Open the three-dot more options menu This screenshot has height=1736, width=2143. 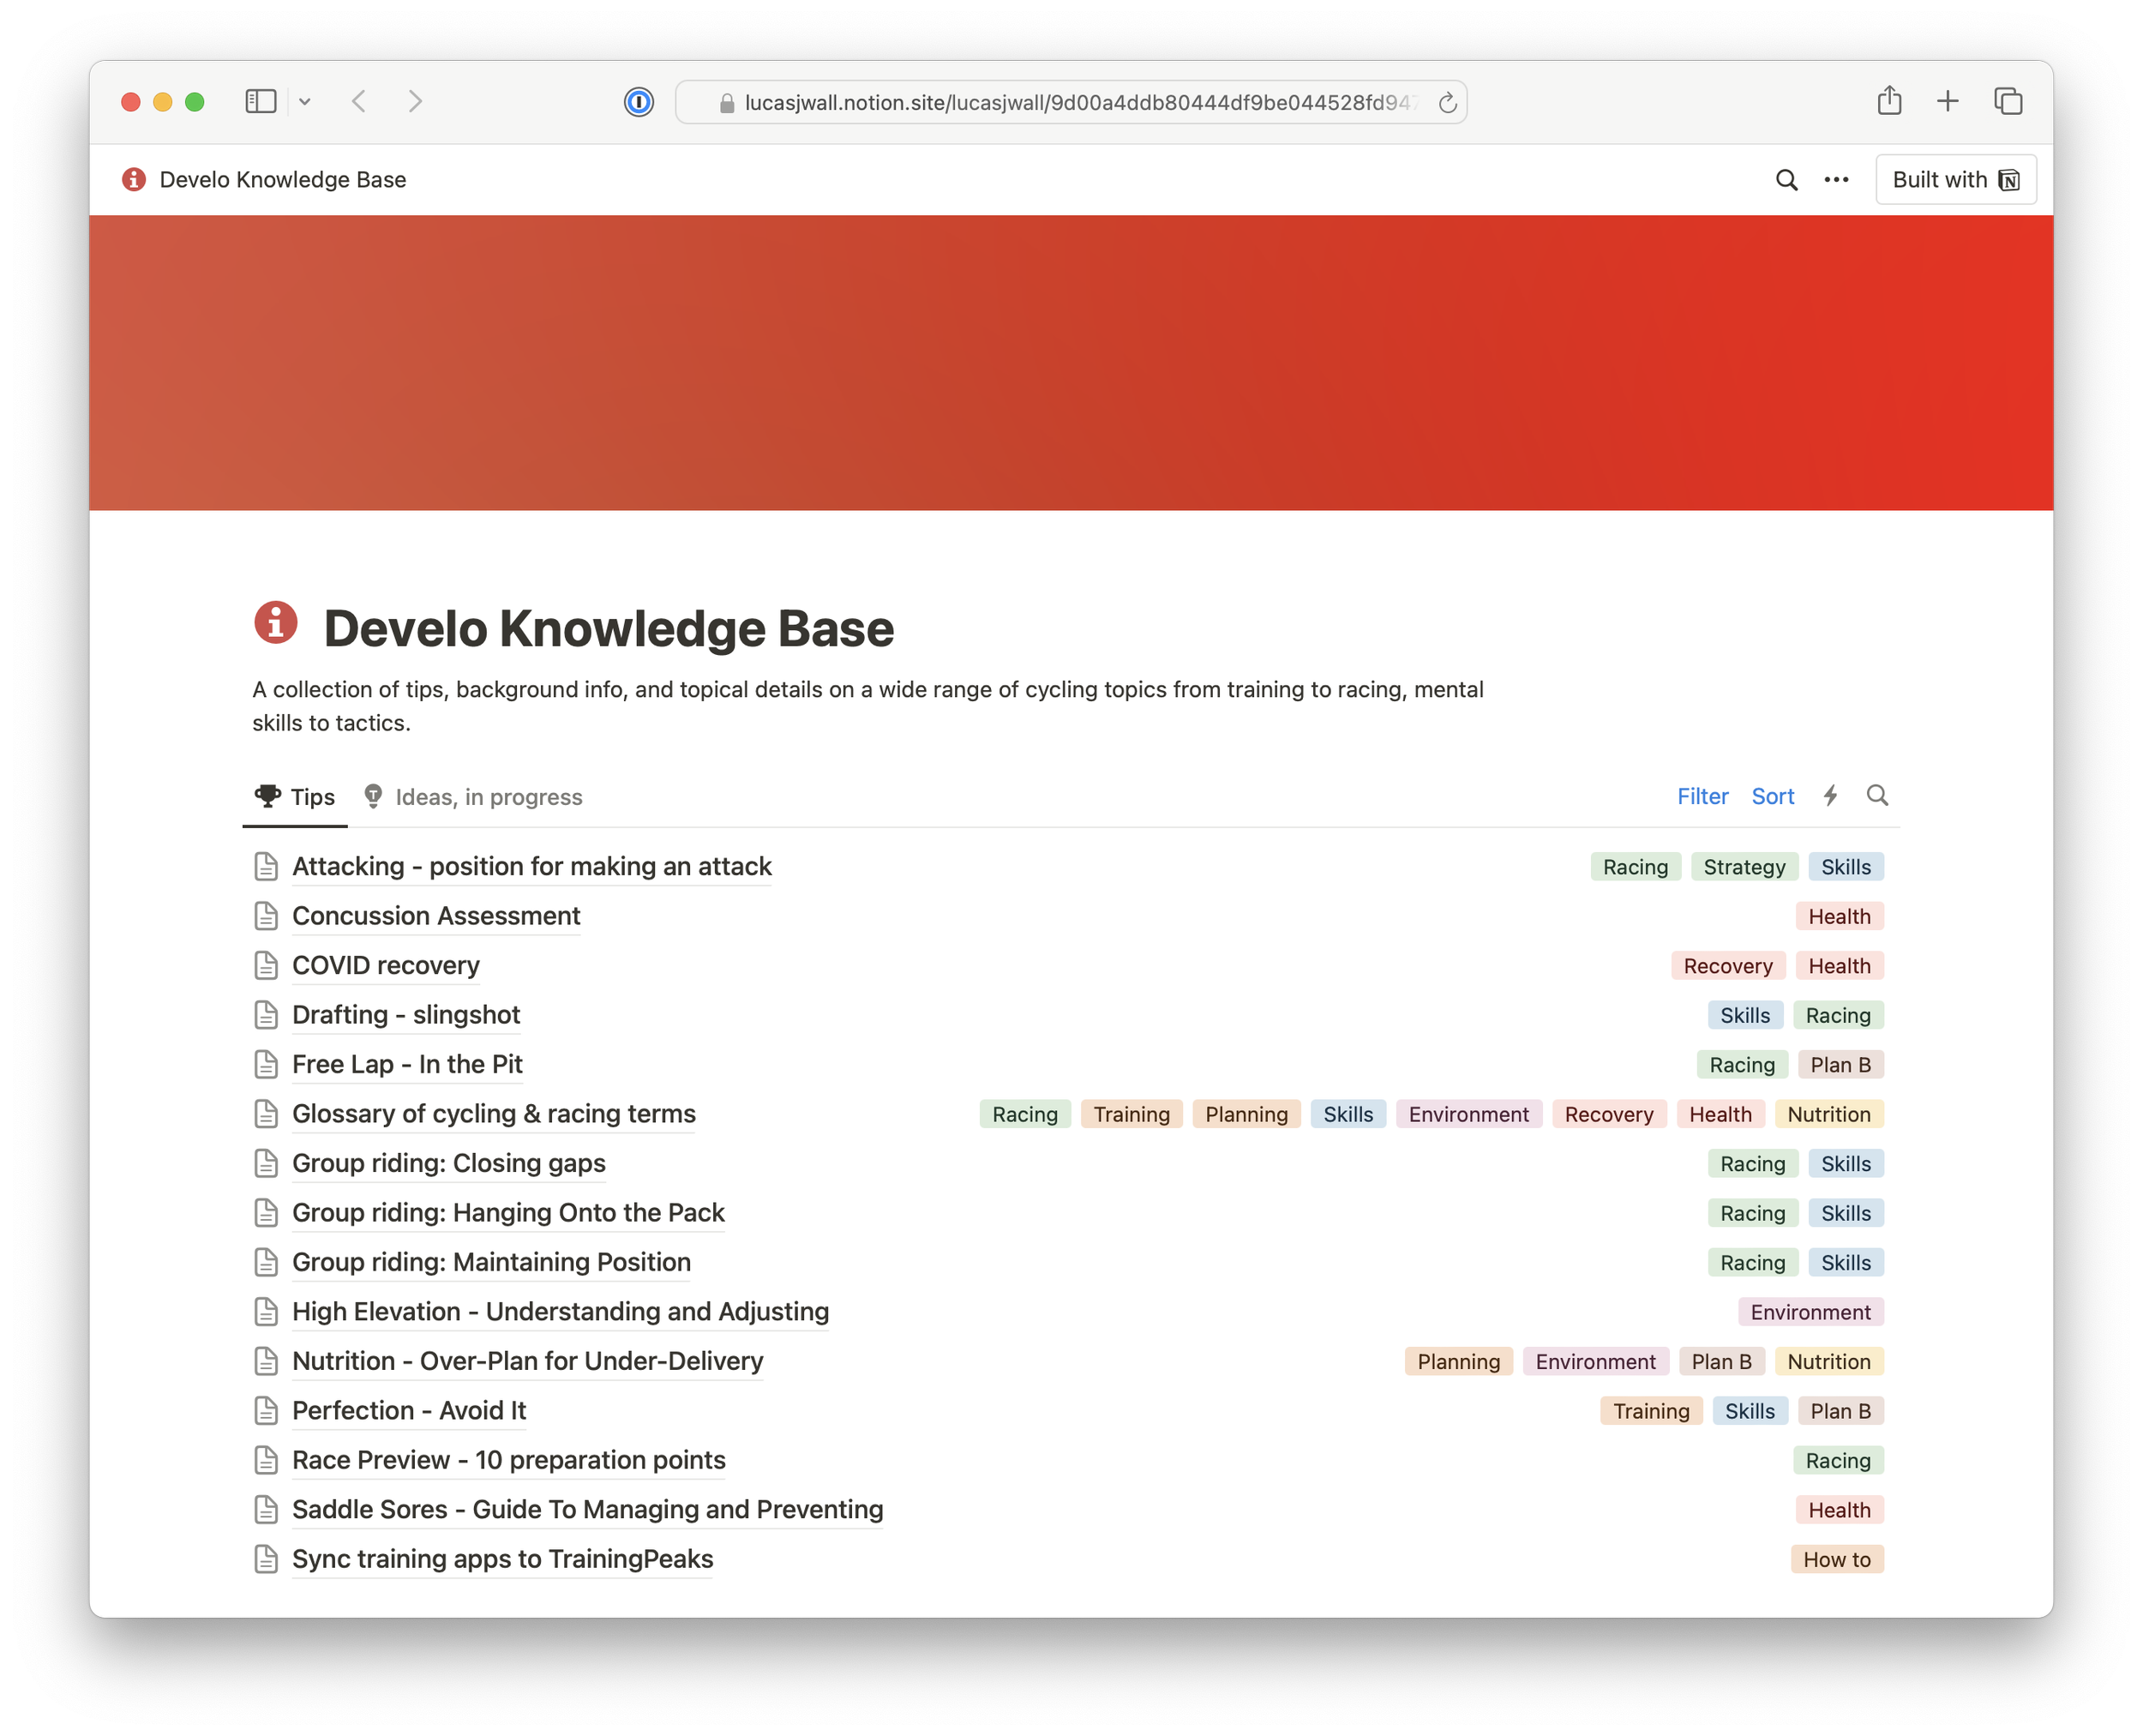(1837, 180)
